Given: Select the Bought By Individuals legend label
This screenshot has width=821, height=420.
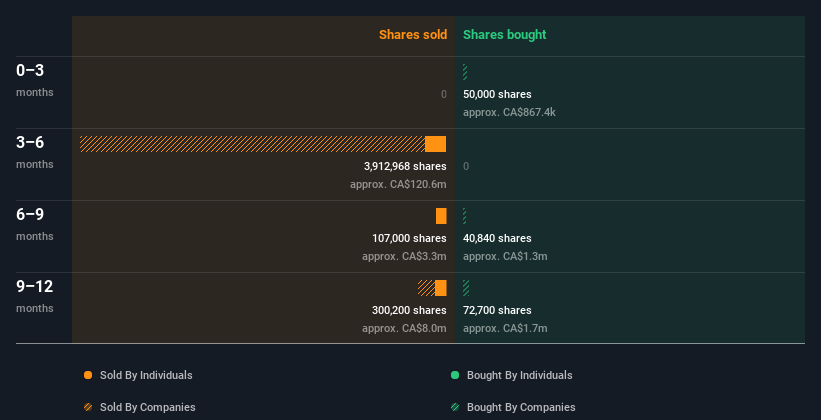Looking at the screenshot, I should [x=519, y=375].
